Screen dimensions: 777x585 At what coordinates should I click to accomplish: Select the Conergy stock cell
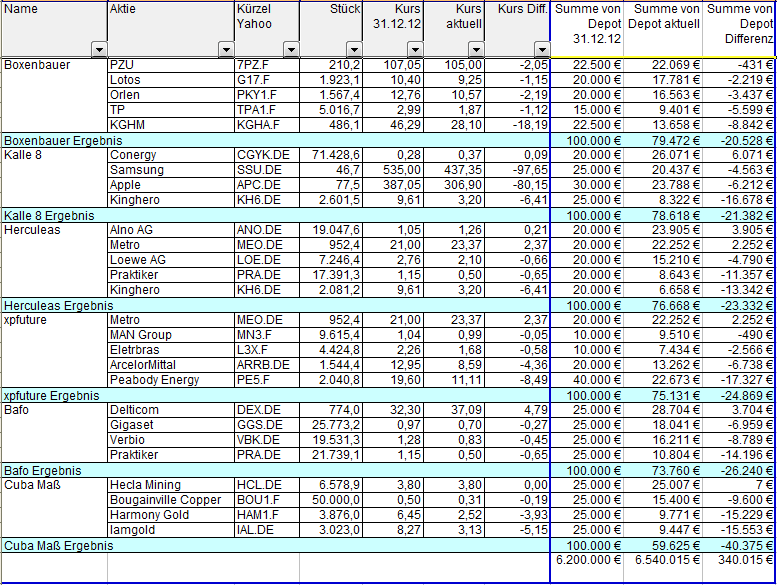[x=171, y=155]
